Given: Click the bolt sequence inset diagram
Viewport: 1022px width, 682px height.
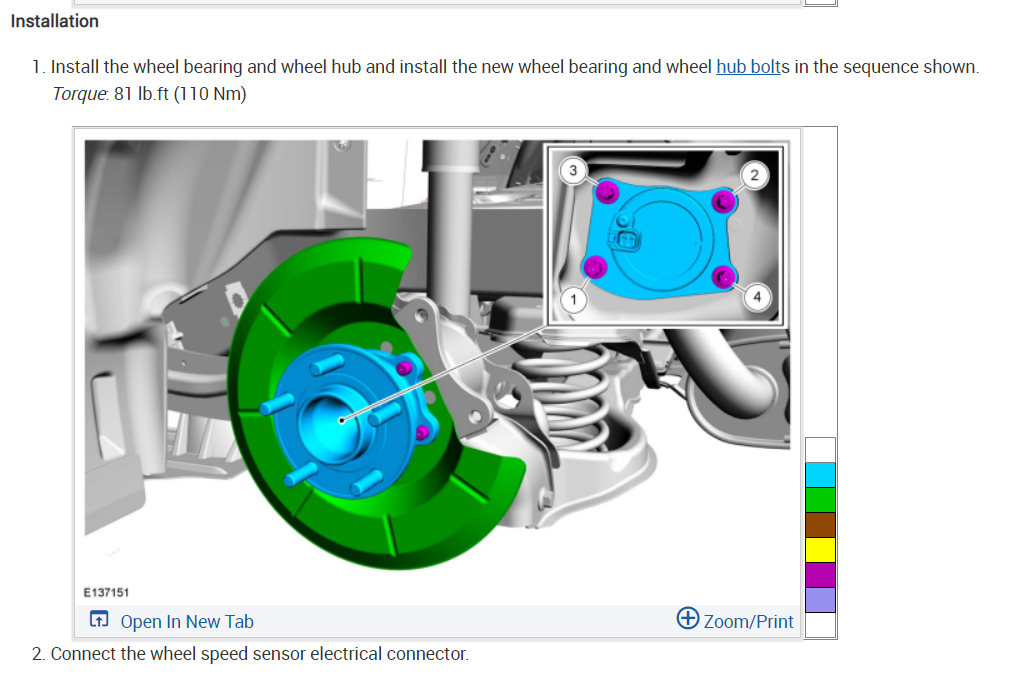Looking at the screenshot, I should [x=666, y=235].
